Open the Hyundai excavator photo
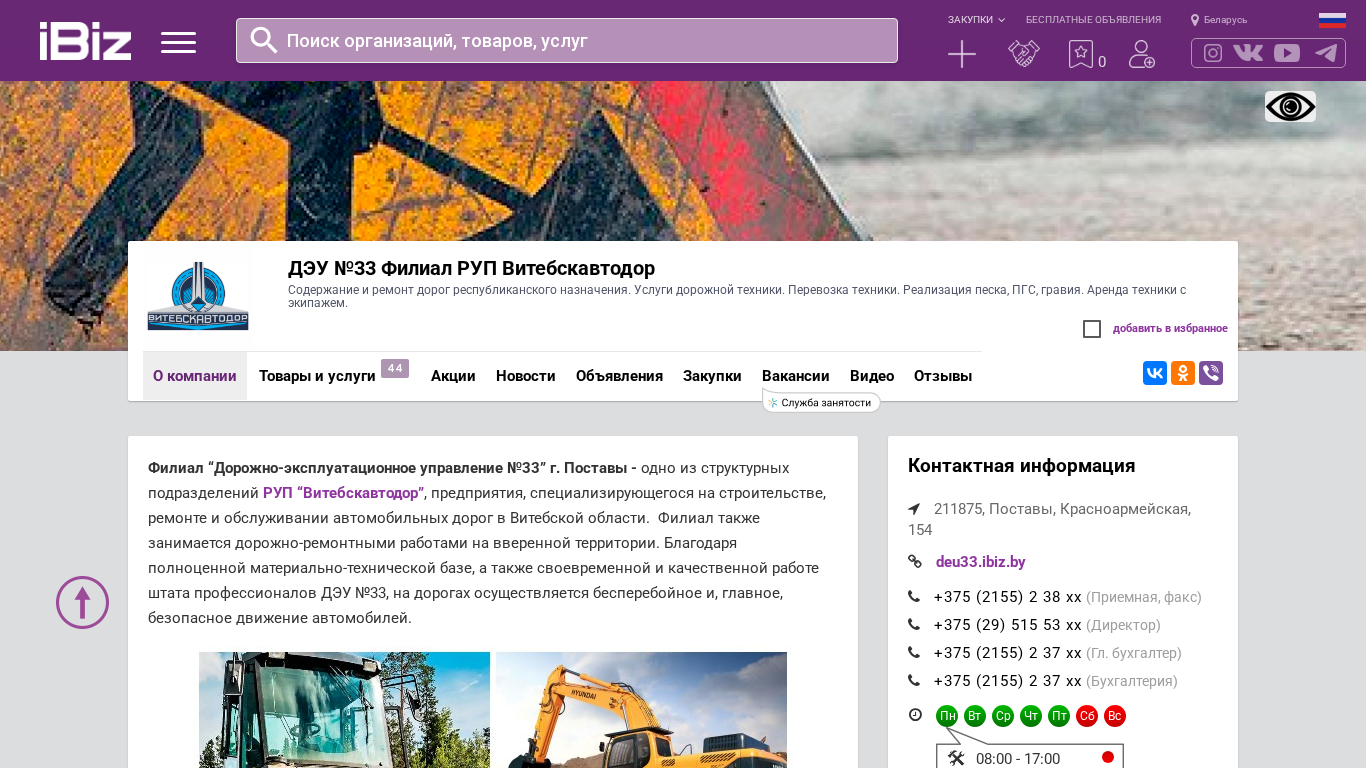Screen dimensions: 1366x768 pyautogui.click(x=641, y=710)
